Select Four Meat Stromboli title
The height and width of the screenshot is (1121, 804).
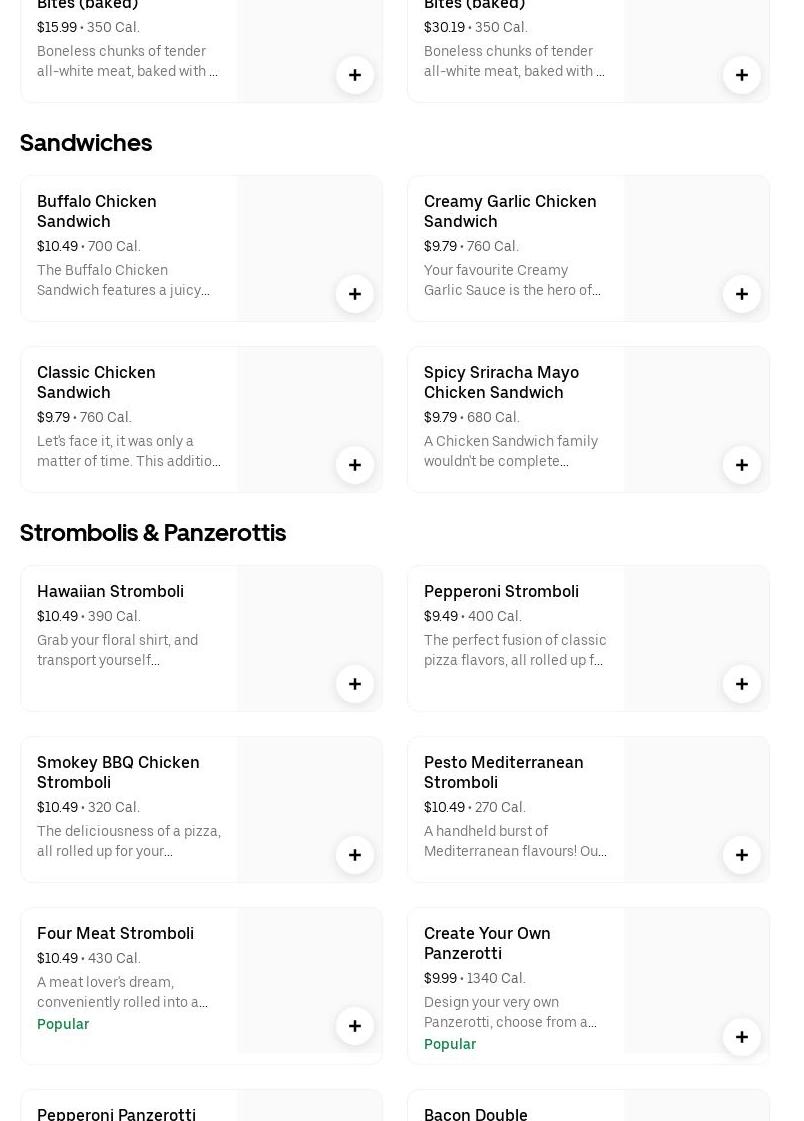115,933
